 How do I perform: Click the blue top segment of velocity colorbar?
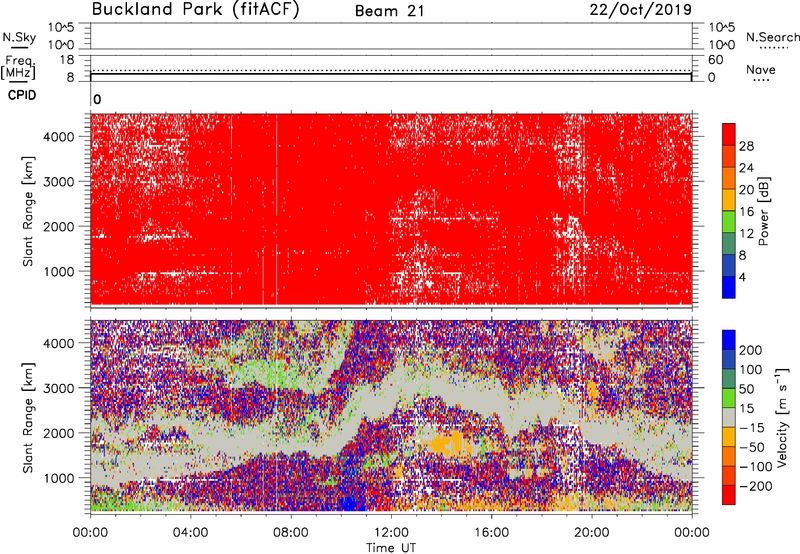pos(729,340)
